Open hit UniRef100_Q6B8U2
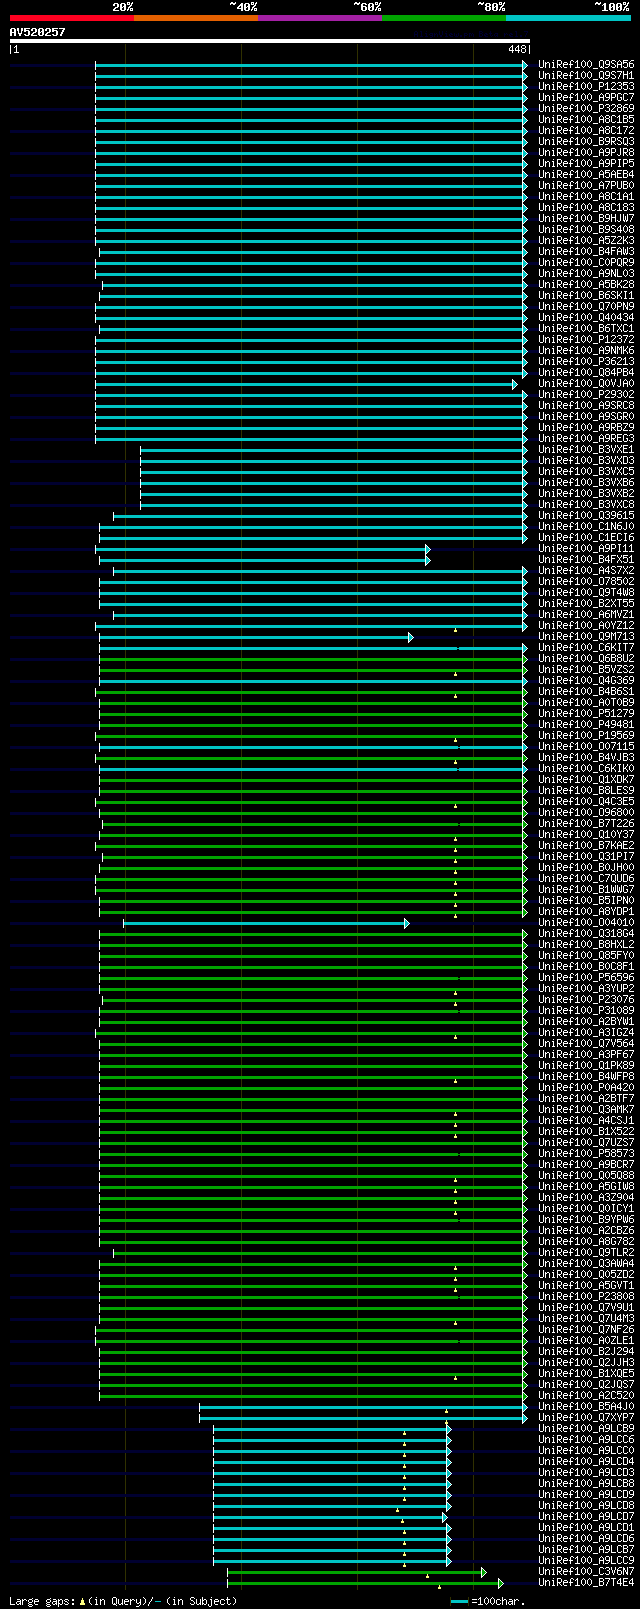Image resolution: width=640 pixels, height=1609 pixels. [x=586, y=658]
